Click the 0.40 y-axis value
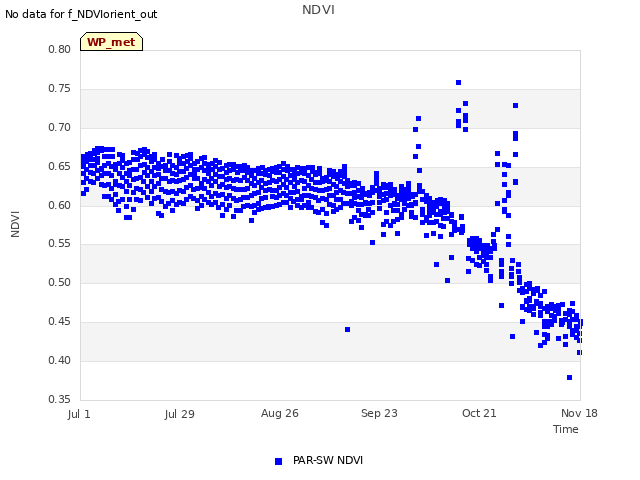 point(60,360)
